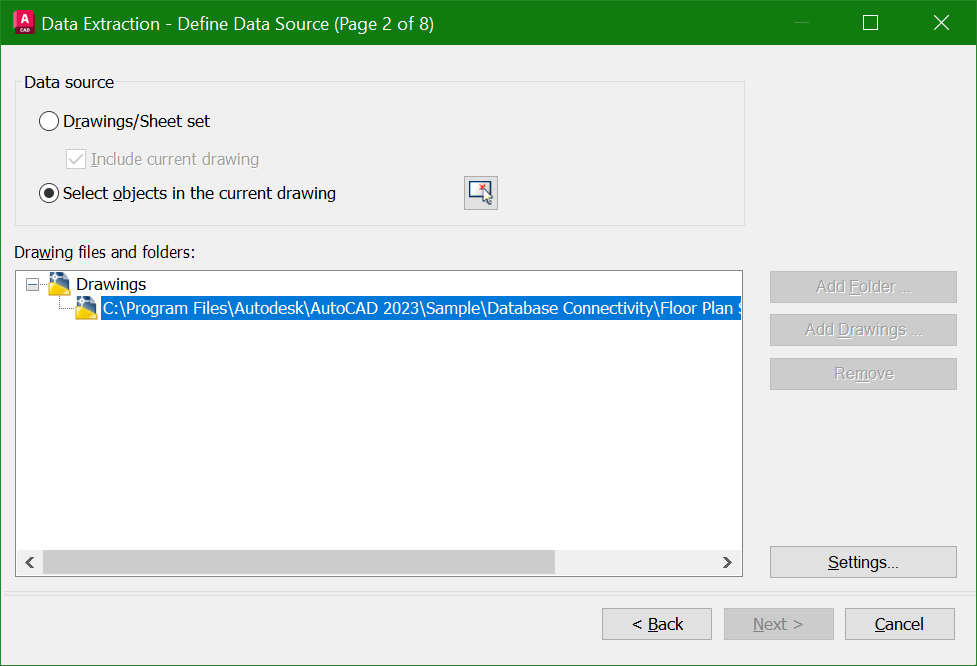This screenshot has height=666, width=977.
Task: Click the Drawings folder icon in tree
Action: [x=59, y=284]
